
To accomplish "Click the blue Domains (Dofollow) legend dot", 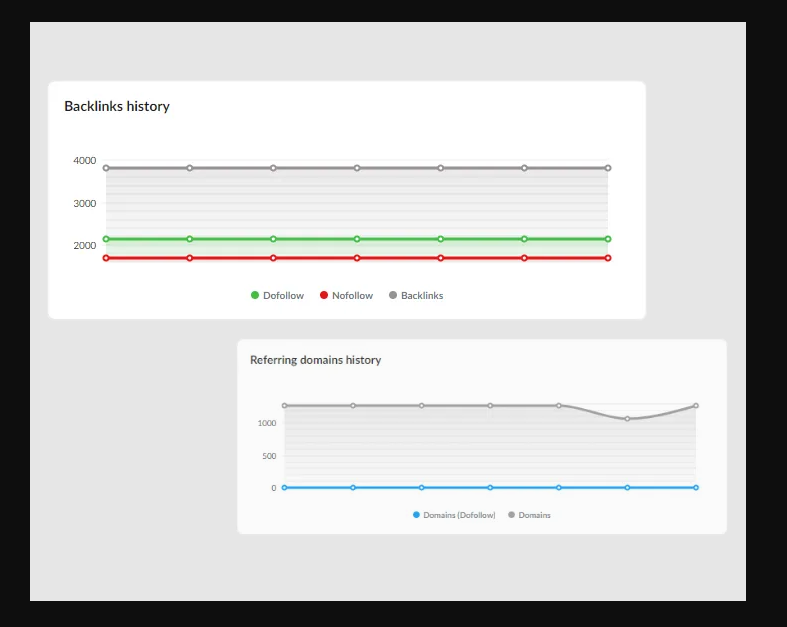I will pyautogui.click(x=416, y=515).
